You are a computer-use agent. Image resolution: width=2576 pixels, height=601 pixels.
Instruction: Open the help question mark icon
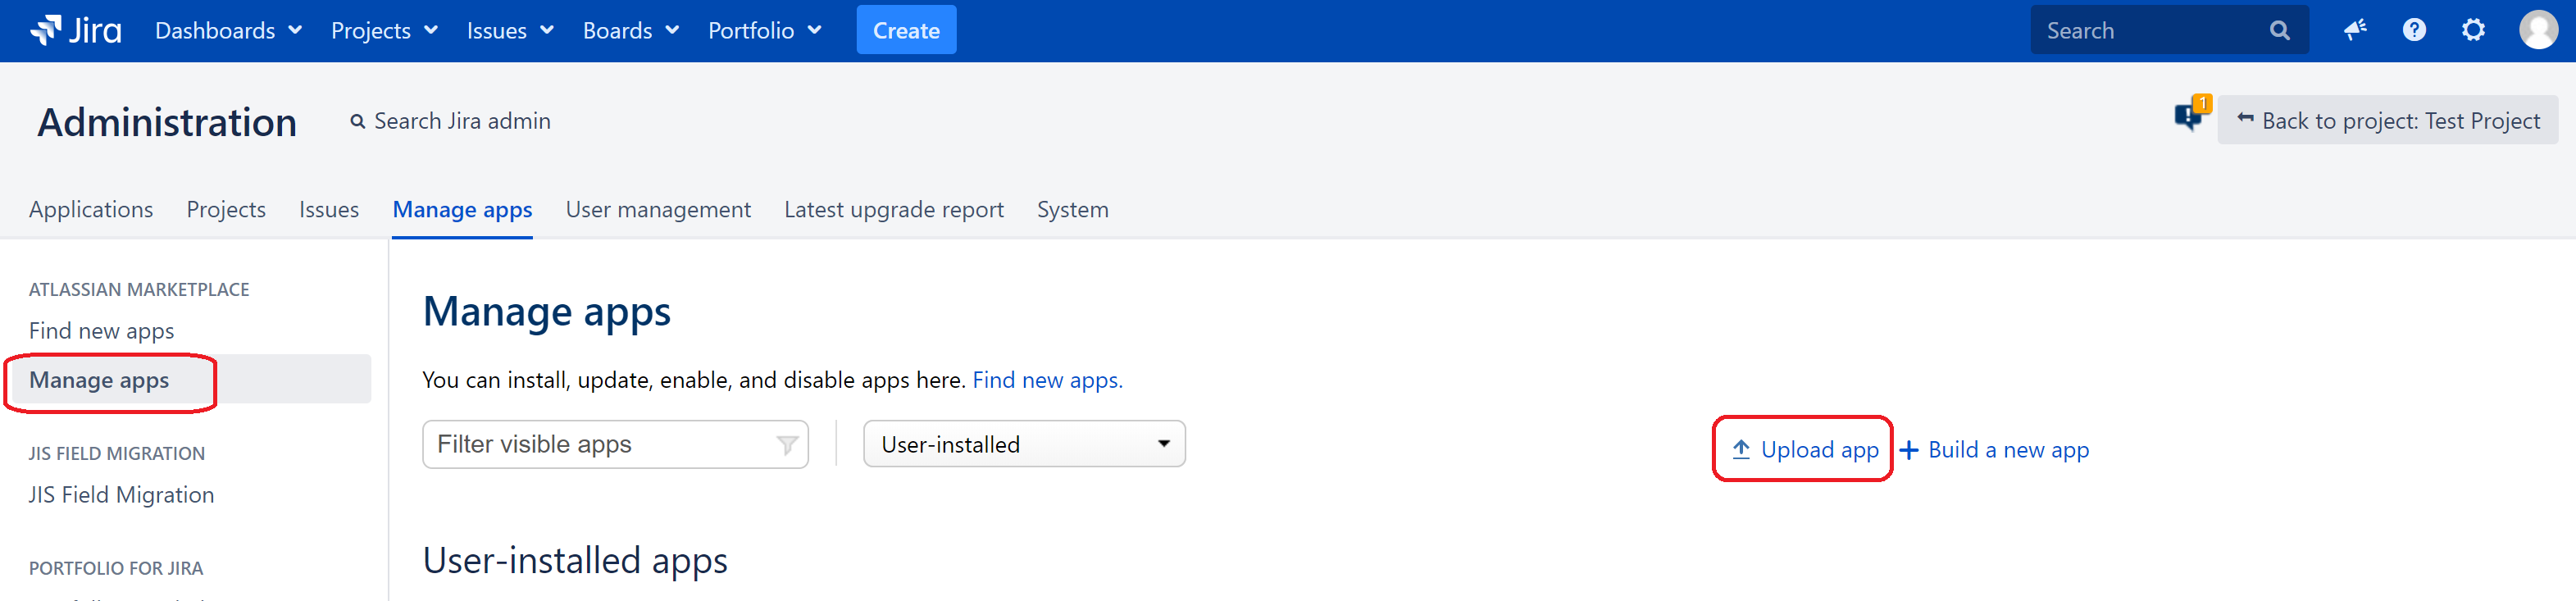tap(2414, 30)
